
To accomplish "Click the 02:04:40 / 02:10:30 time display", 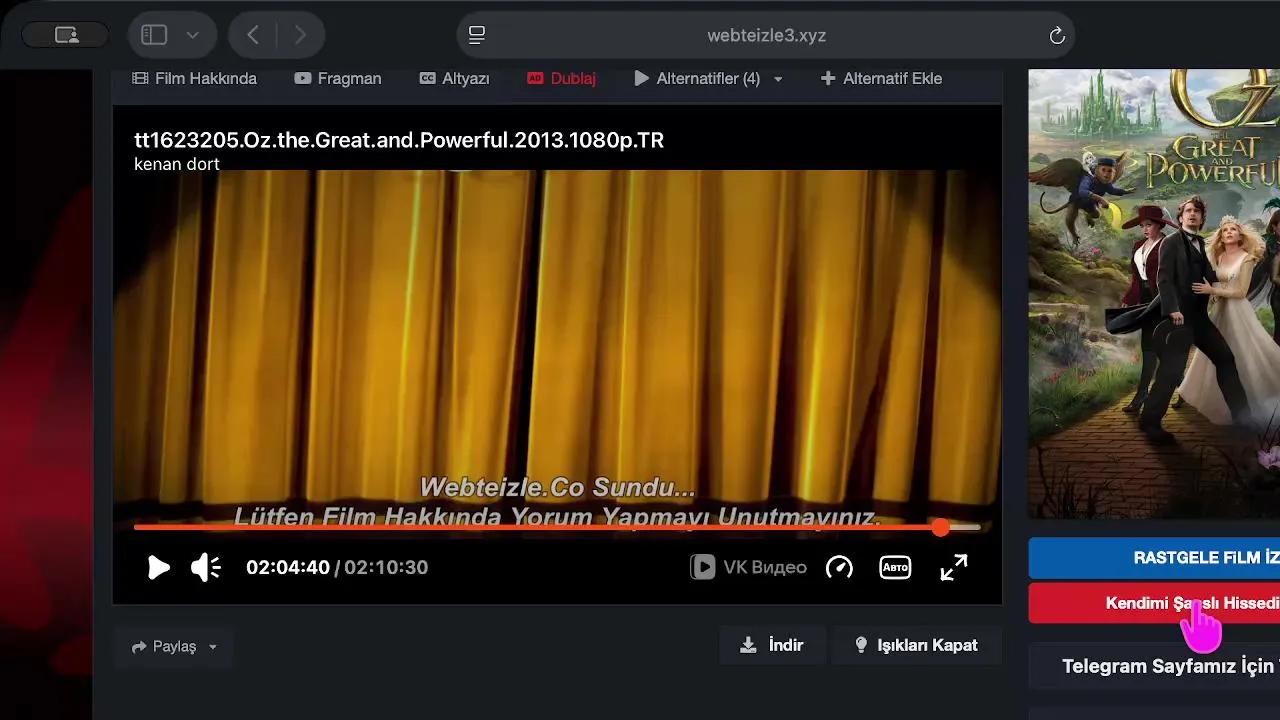I will pyautogui.click(x=337, y=568).
